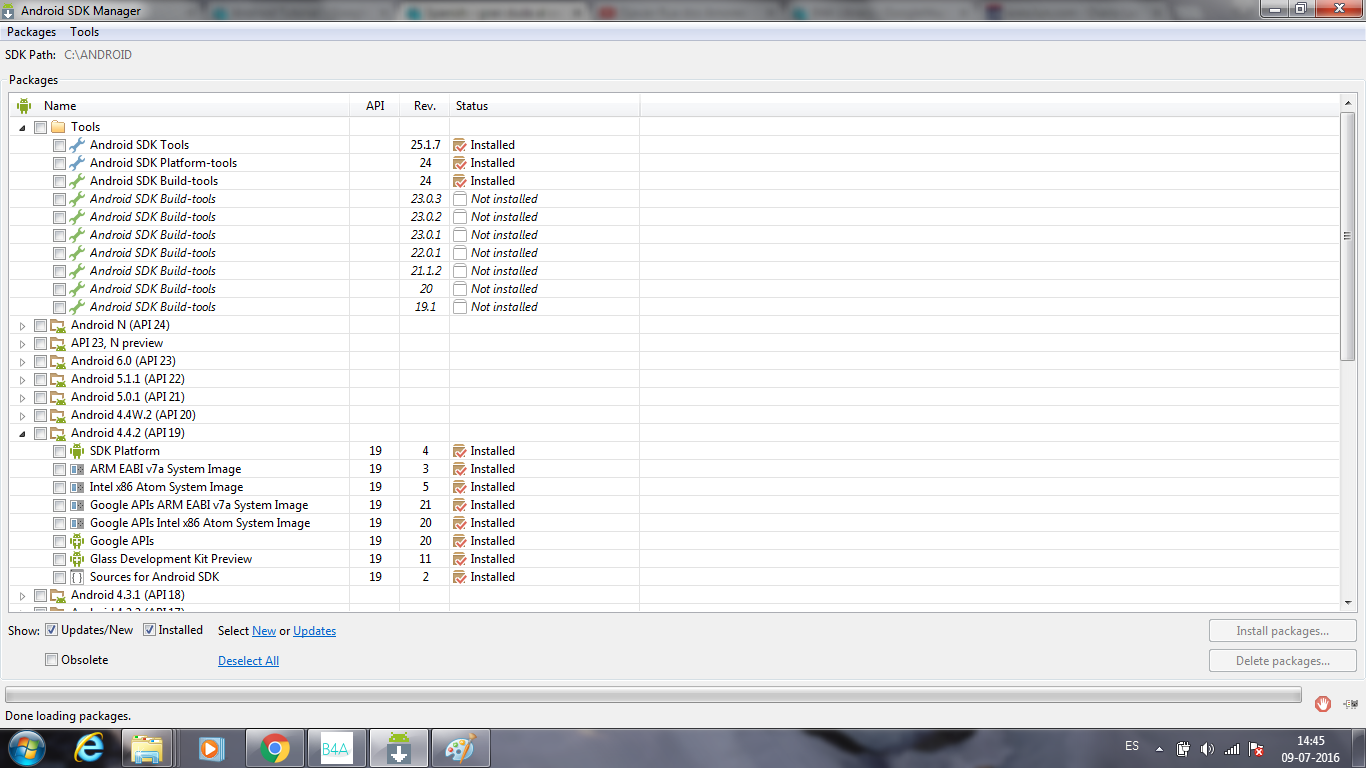Open the Packages menu
Image resolution: width=1366 pixels, height=768 pixels.
coord(31,32)
